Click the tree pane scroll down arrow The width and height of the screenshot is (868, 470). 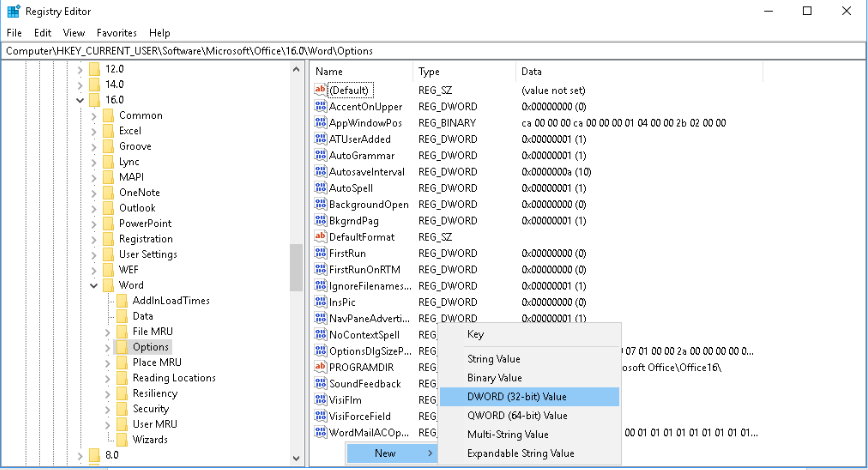pos(296,458)
